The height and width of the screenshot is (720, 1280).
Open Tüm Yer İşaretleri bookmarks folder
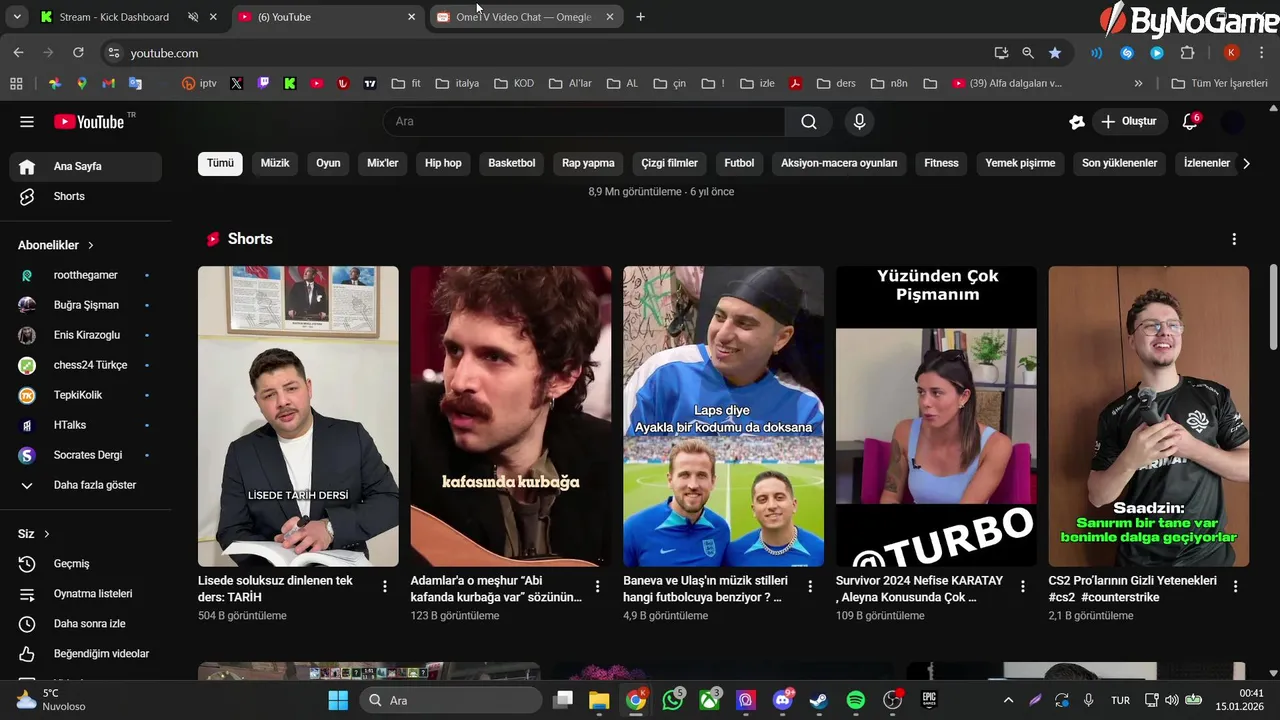tap(1220, 84)
